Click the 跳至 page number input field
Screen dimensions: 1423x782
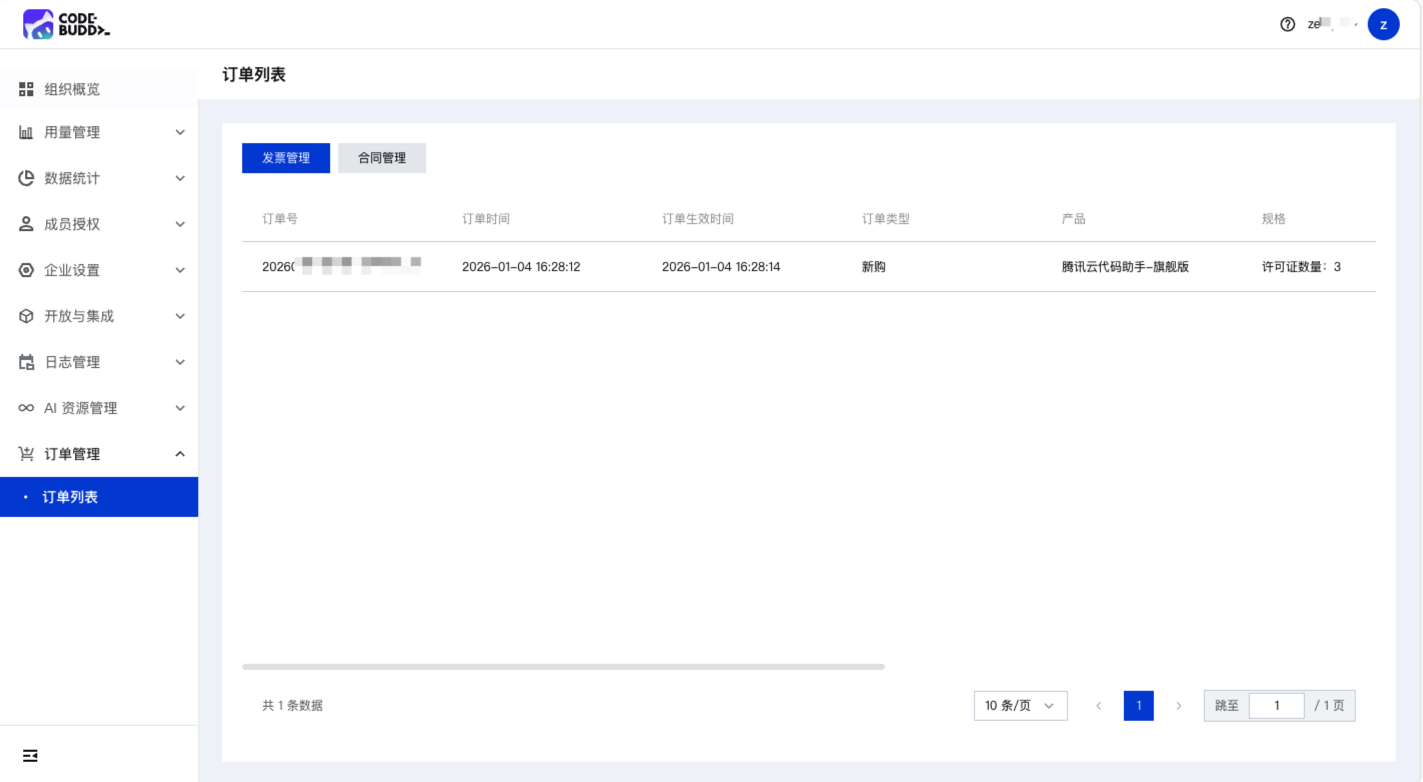(x=1276, y=706)
